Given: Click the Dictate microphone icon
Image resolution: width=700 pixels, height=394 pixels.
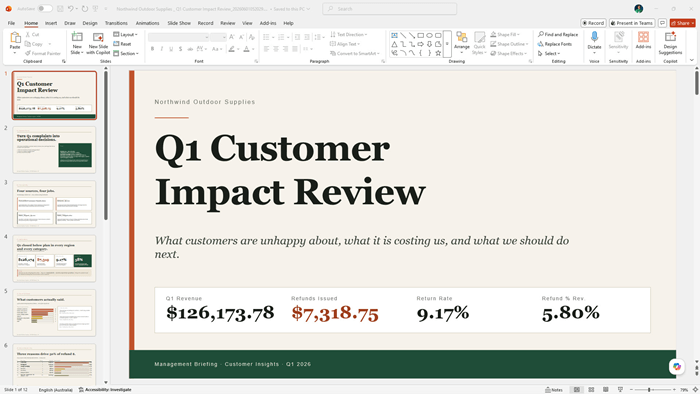Looking at the screenshot, I should coord(594,37).
